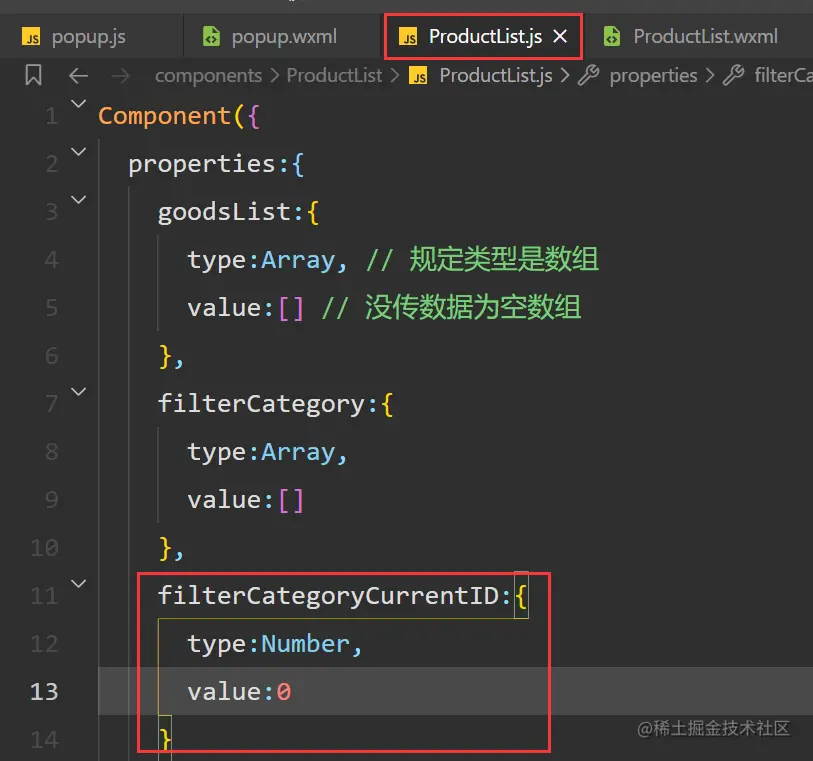Open the ProductList.js breadcrumb
Viewport: 813px width, 761px height.
pos(496,76)
